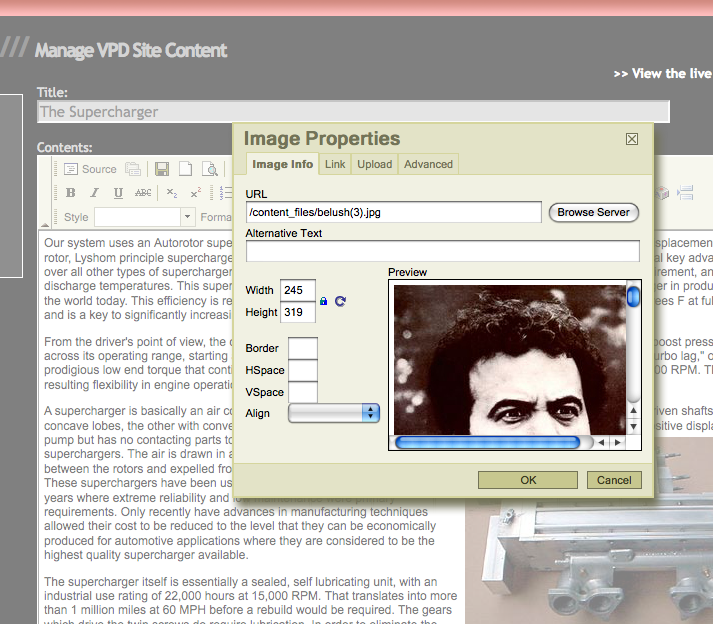Click the Browse Server button
The width and height of the screenshot is (713, 624).
click(x=593, y=212)
